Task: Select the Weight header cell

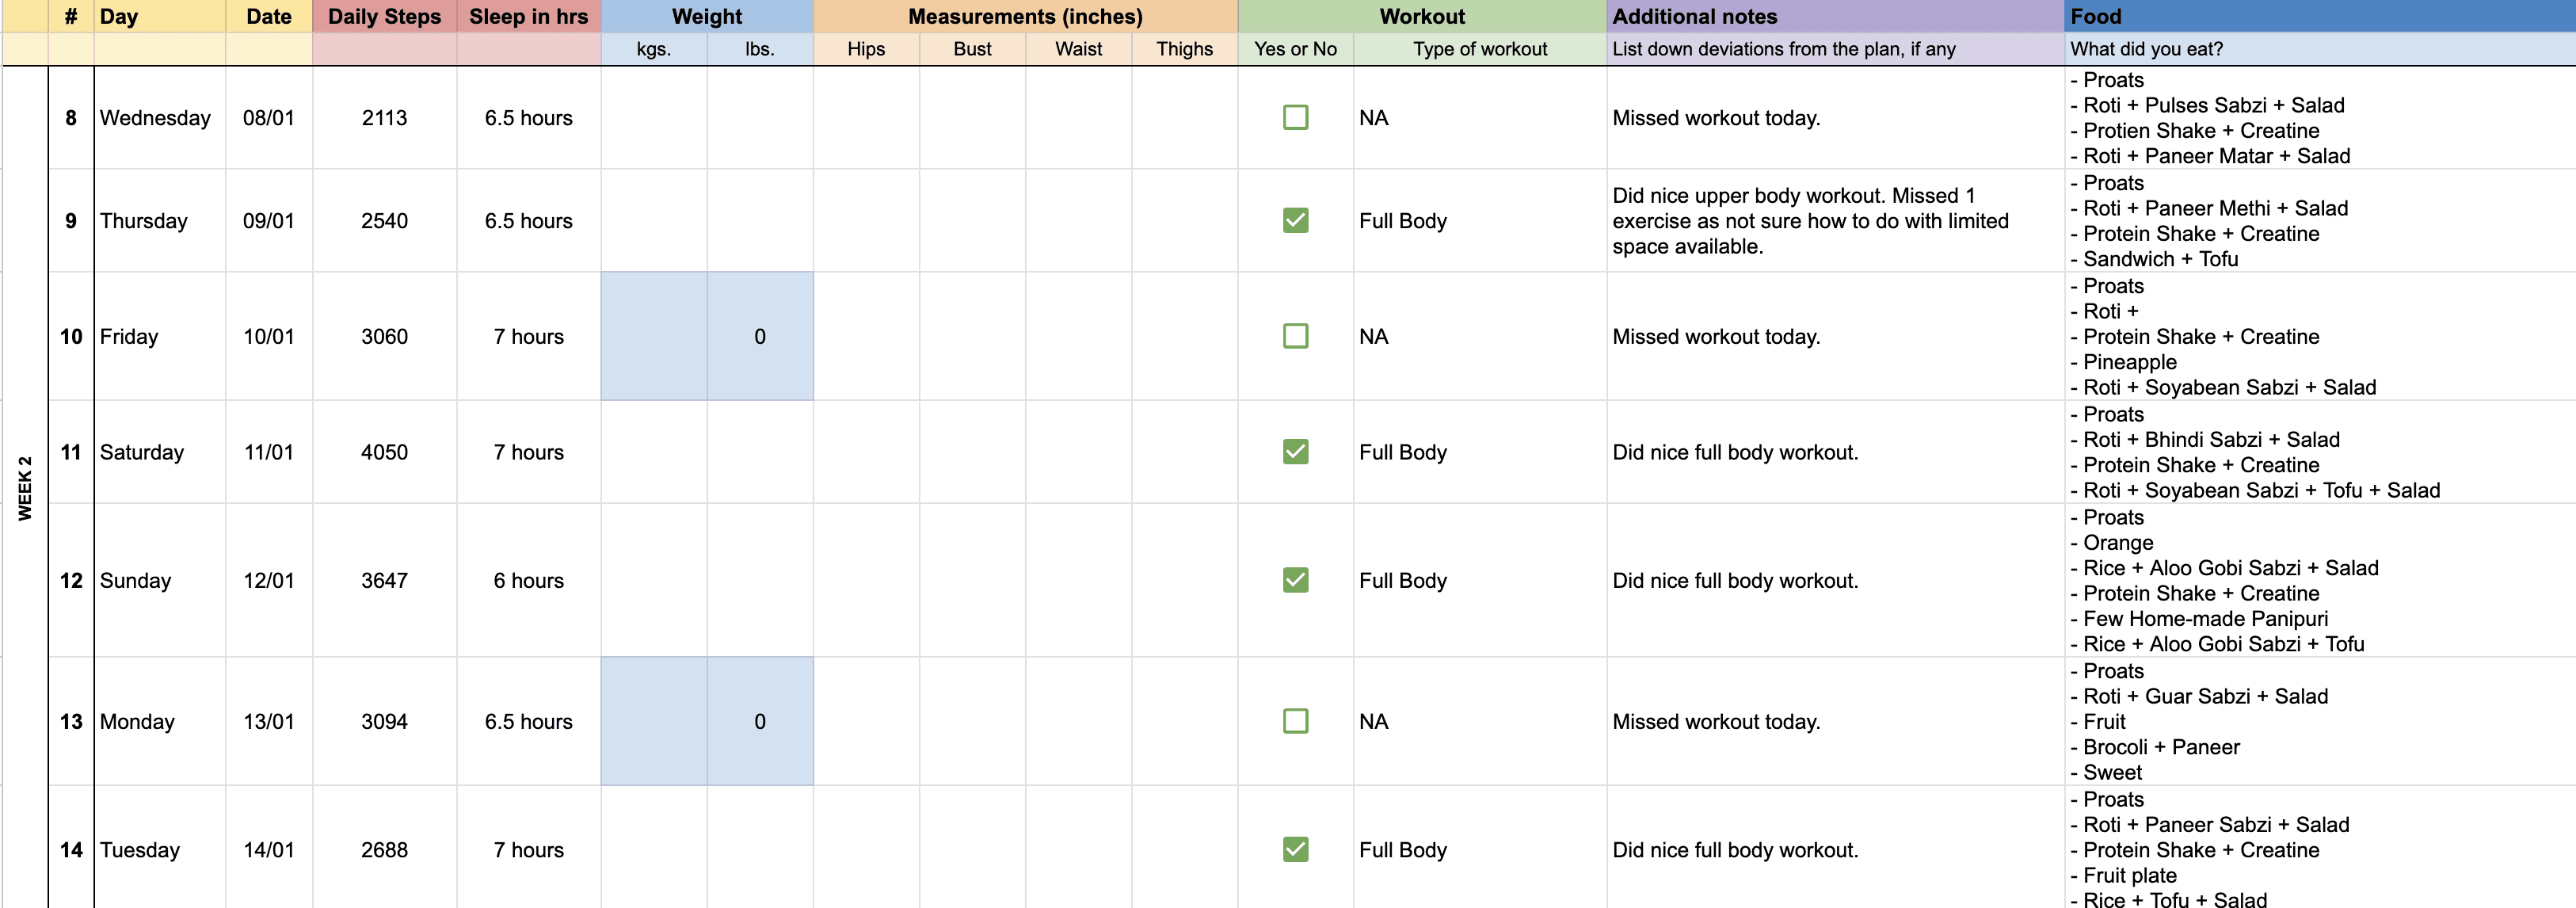Action: [x=706, y=17]
